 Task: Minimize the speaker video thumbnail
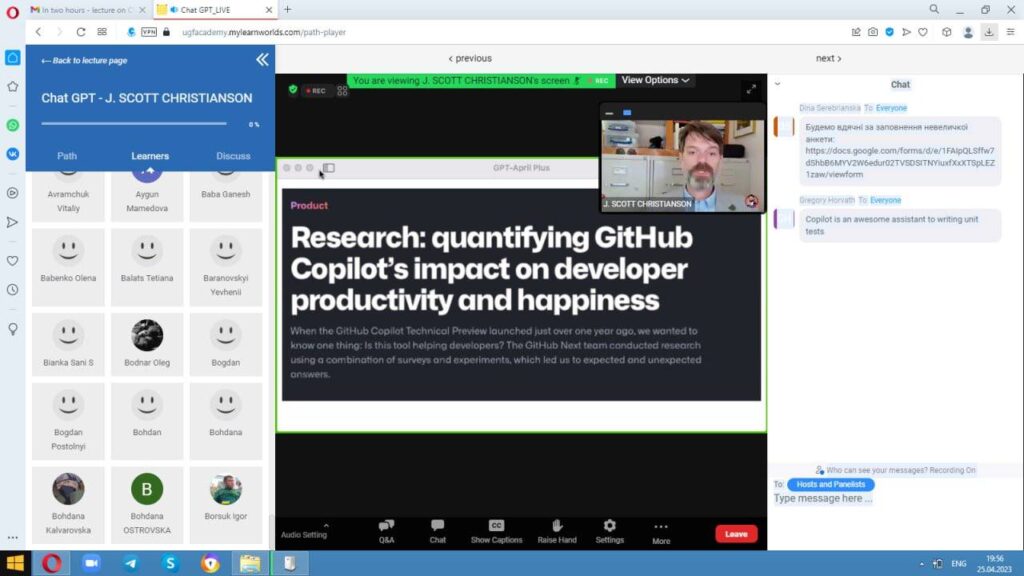(609, 113)
